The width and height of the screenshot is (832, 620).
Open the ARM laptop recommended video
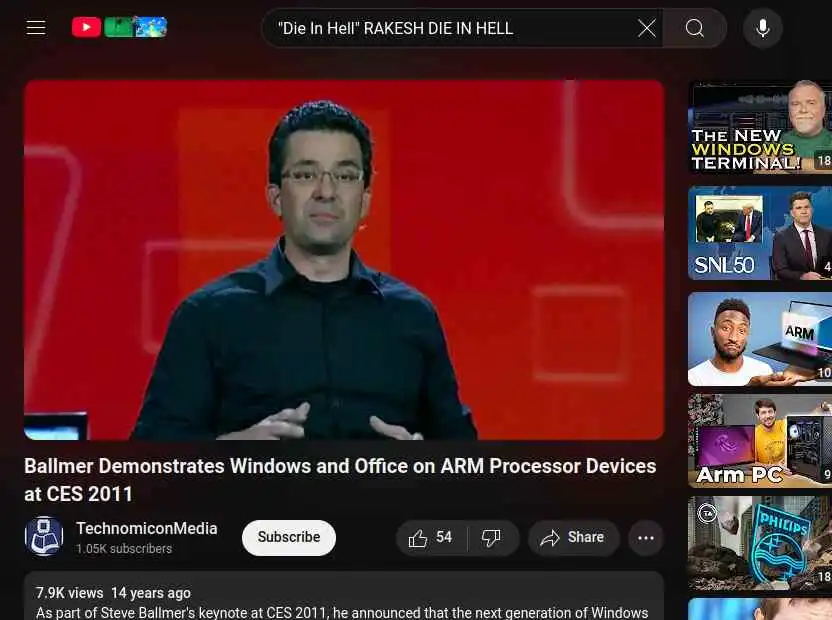pos(760,339)
